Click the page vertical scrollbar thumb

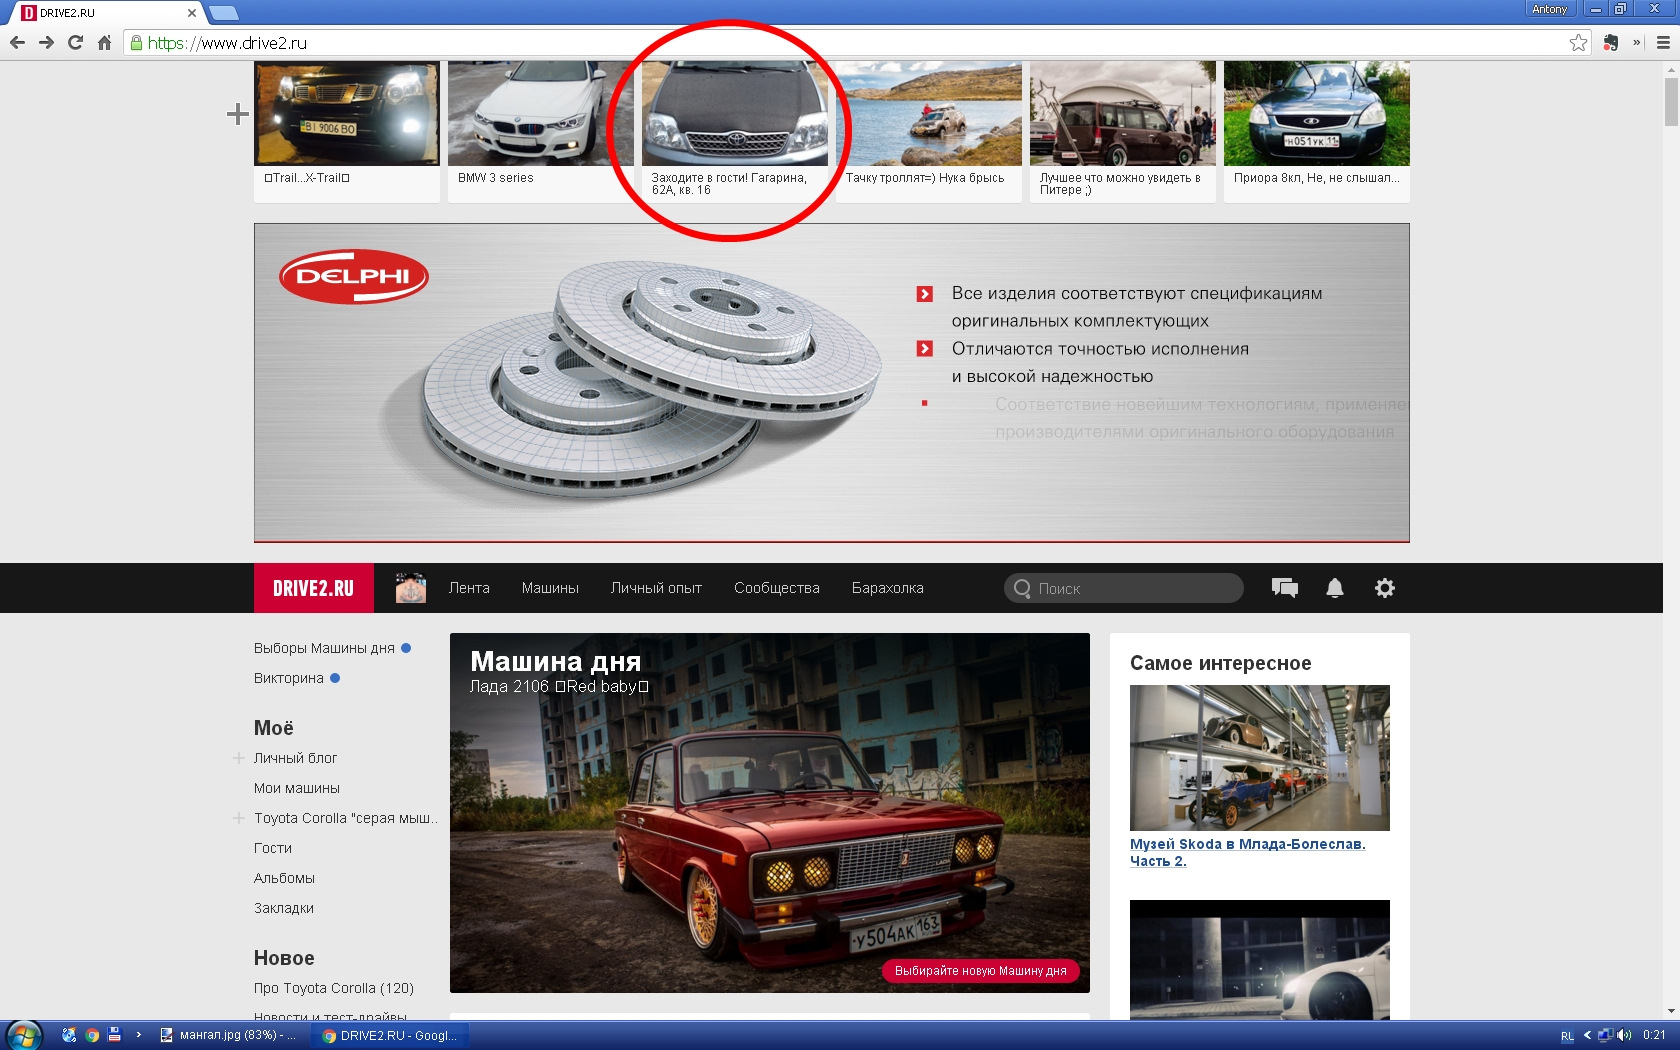[x=1671, y=102]
